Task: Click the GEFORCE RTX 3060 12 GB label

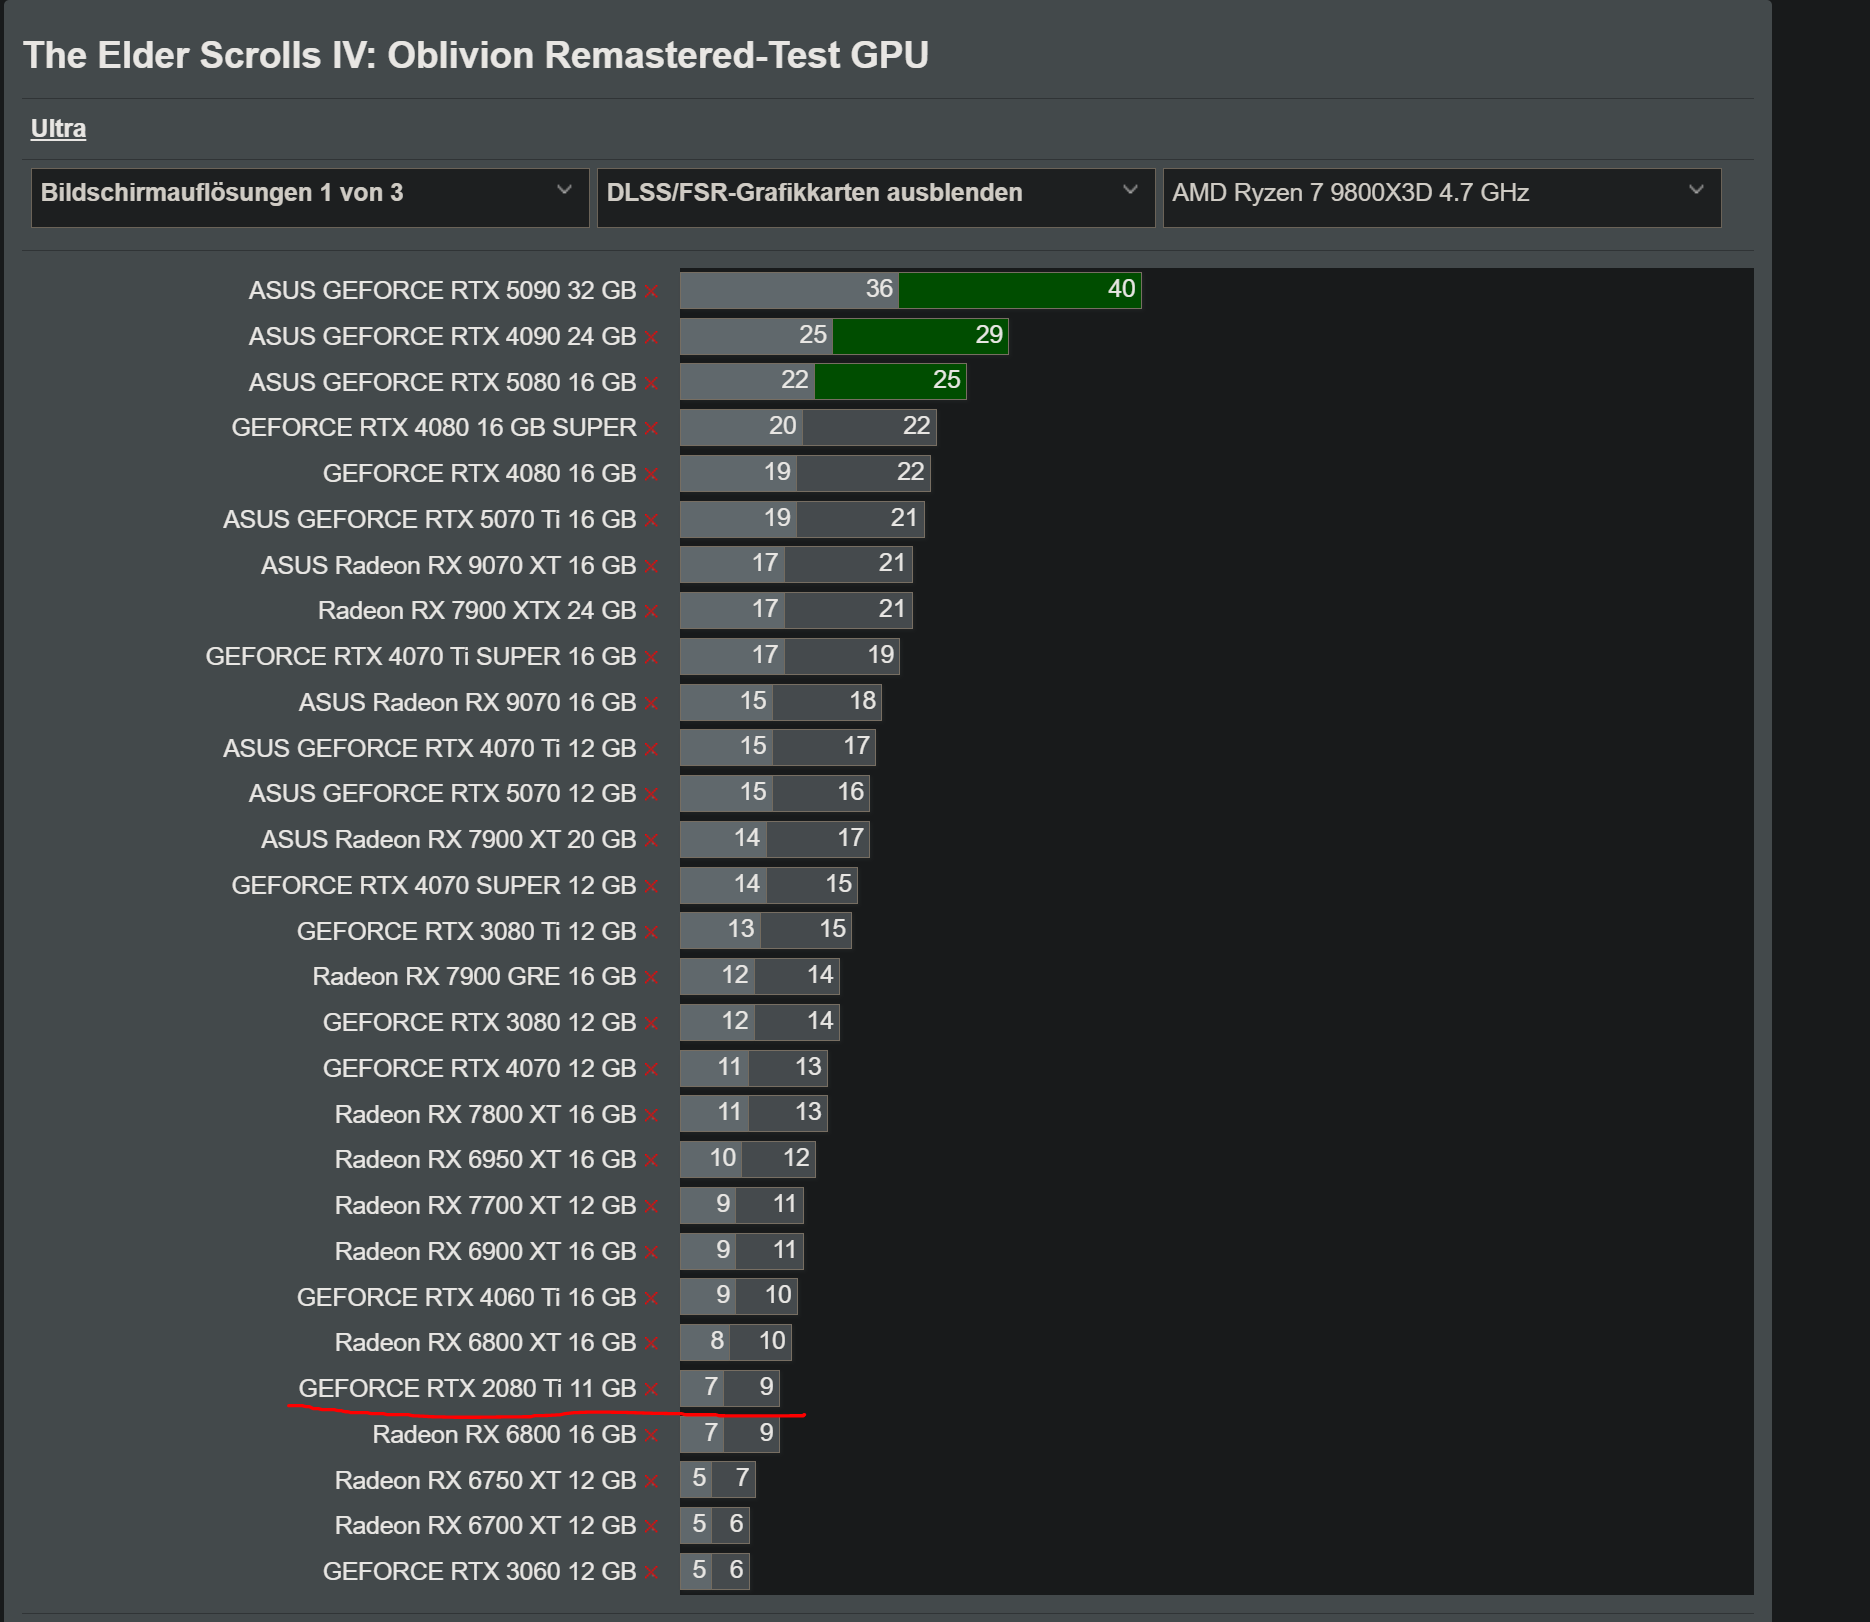Action: tap(479, 1571)
